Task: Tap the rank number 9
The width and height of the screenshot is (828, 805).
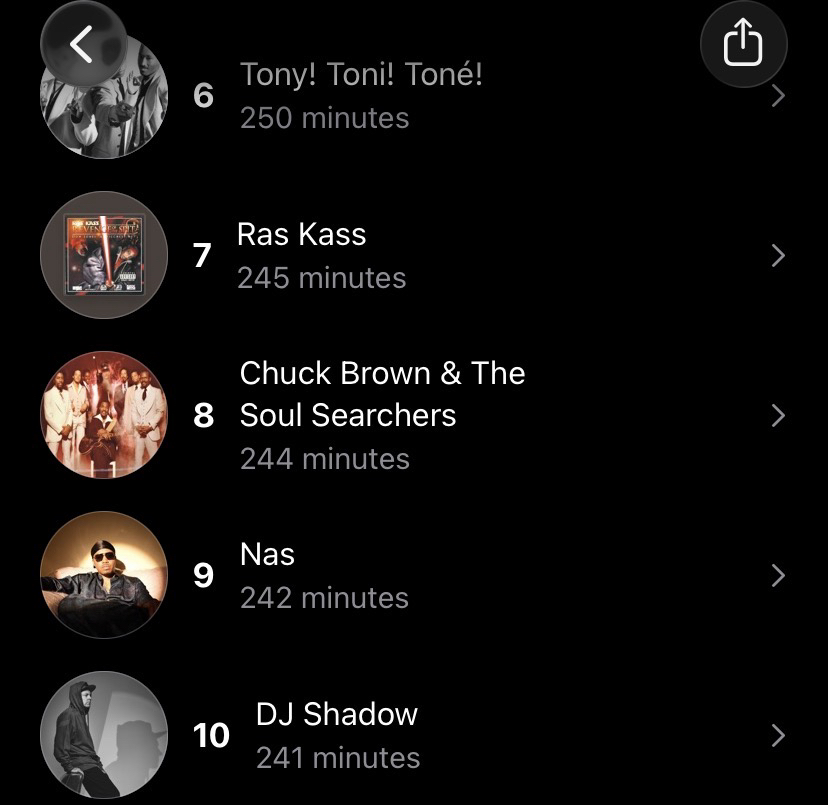Action: click(x=203, y=576)
